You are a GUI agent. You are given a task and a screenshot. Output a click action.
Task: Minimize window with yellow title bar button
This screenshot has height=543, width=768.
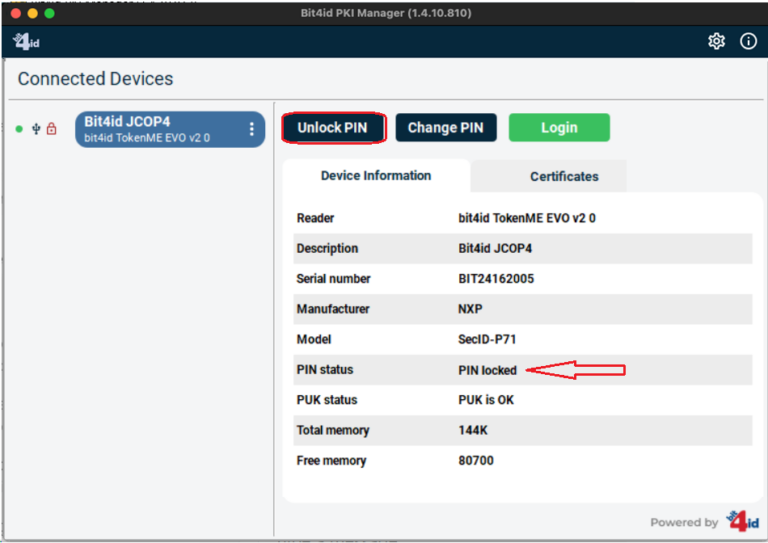(31, 13)
